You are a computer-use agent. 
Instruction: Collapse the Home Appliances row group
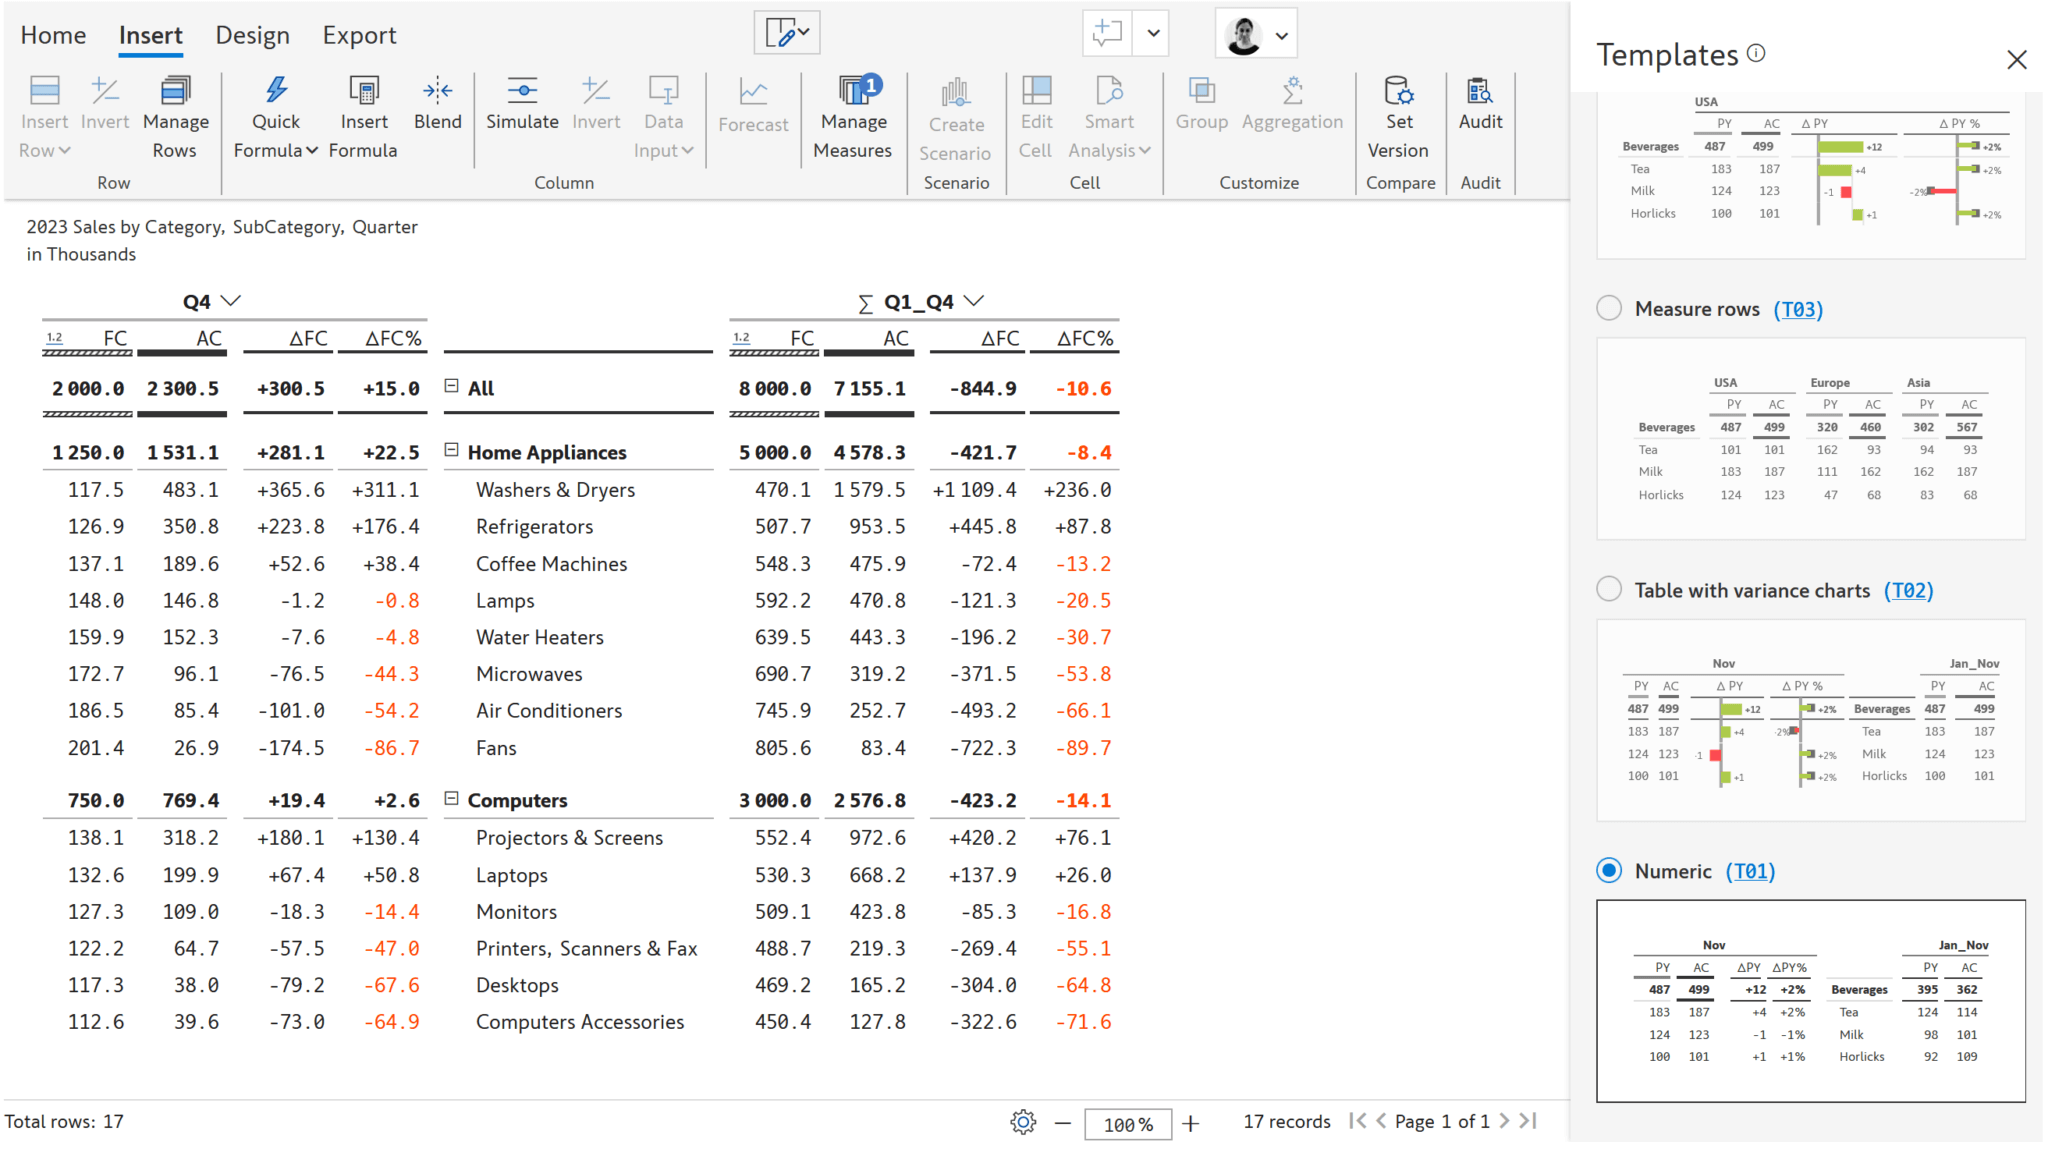pyautogui.click(x=451, y=451)
